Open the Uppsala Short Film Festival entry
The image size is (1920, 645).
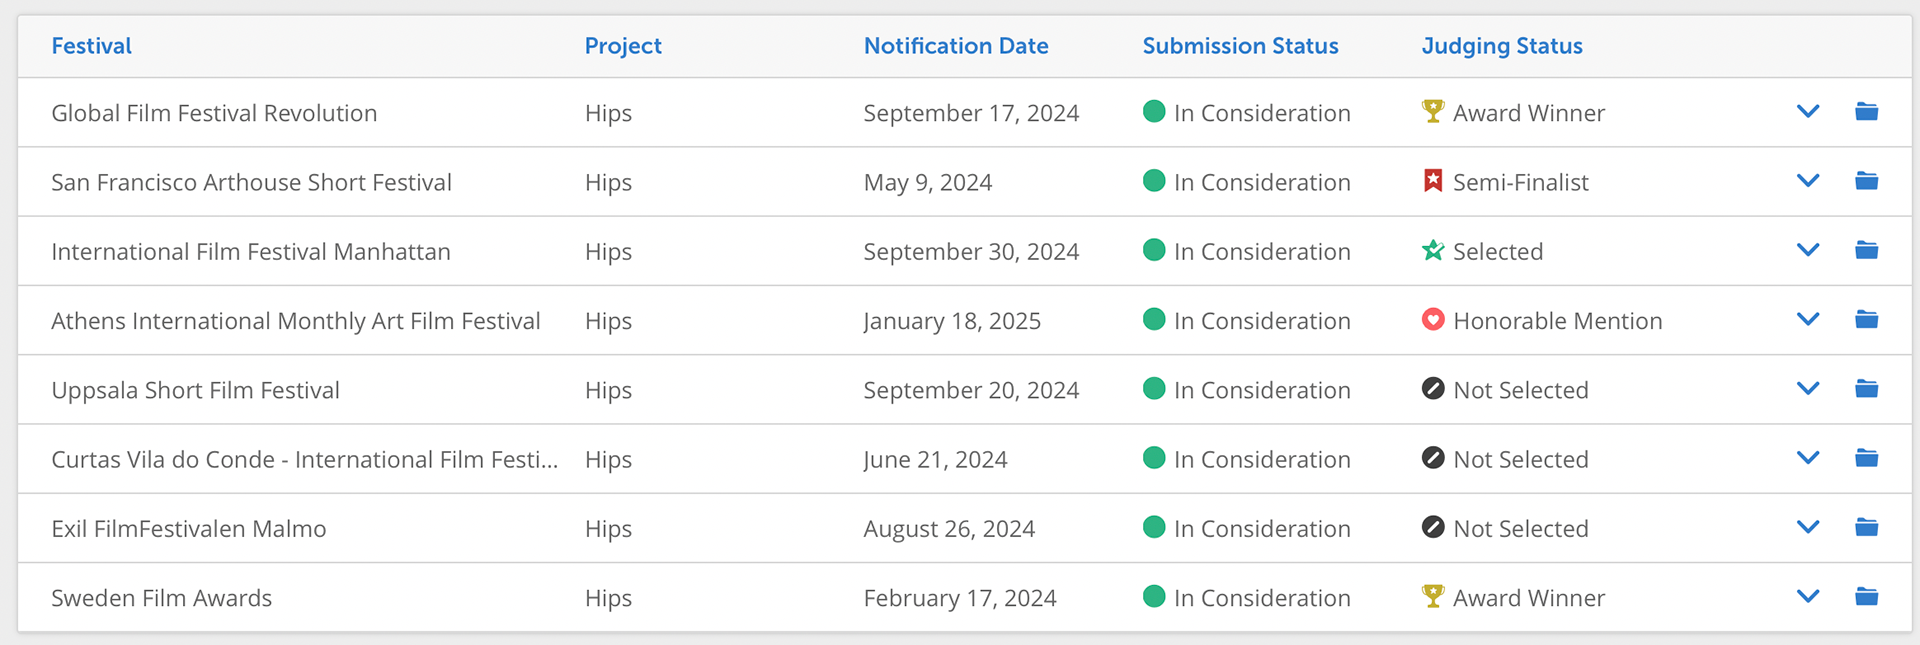(x=195, y=390)
